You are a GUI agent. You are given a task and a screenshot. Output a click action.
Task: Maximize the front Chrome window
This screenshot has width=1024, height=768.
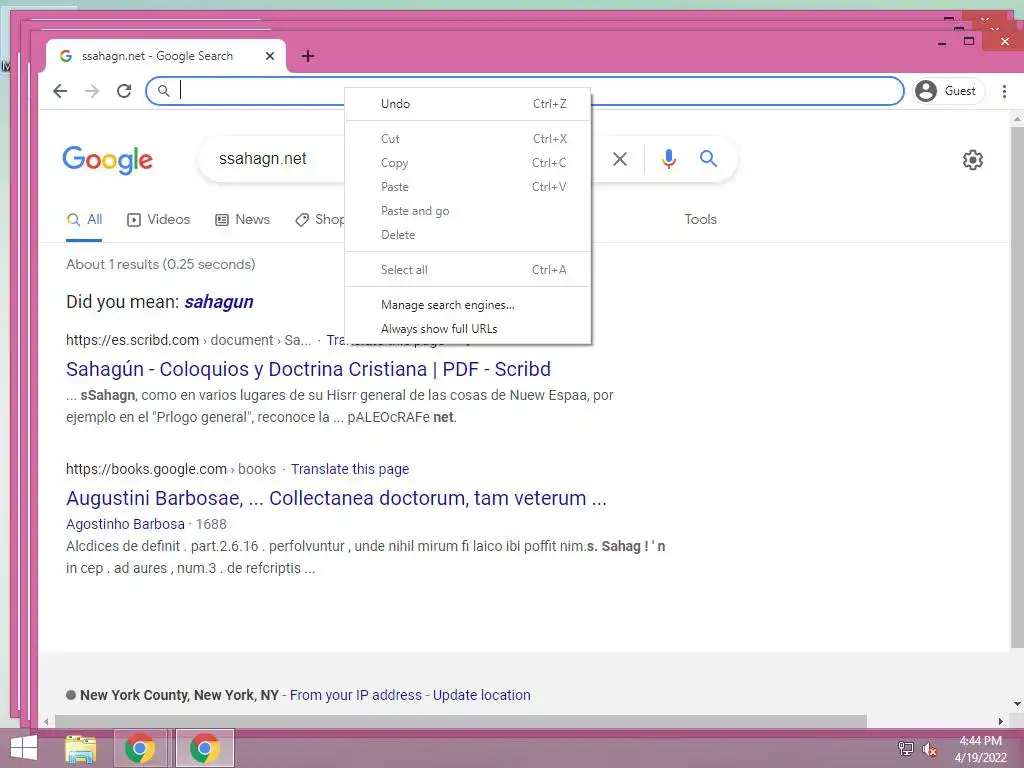coord(969,41)
